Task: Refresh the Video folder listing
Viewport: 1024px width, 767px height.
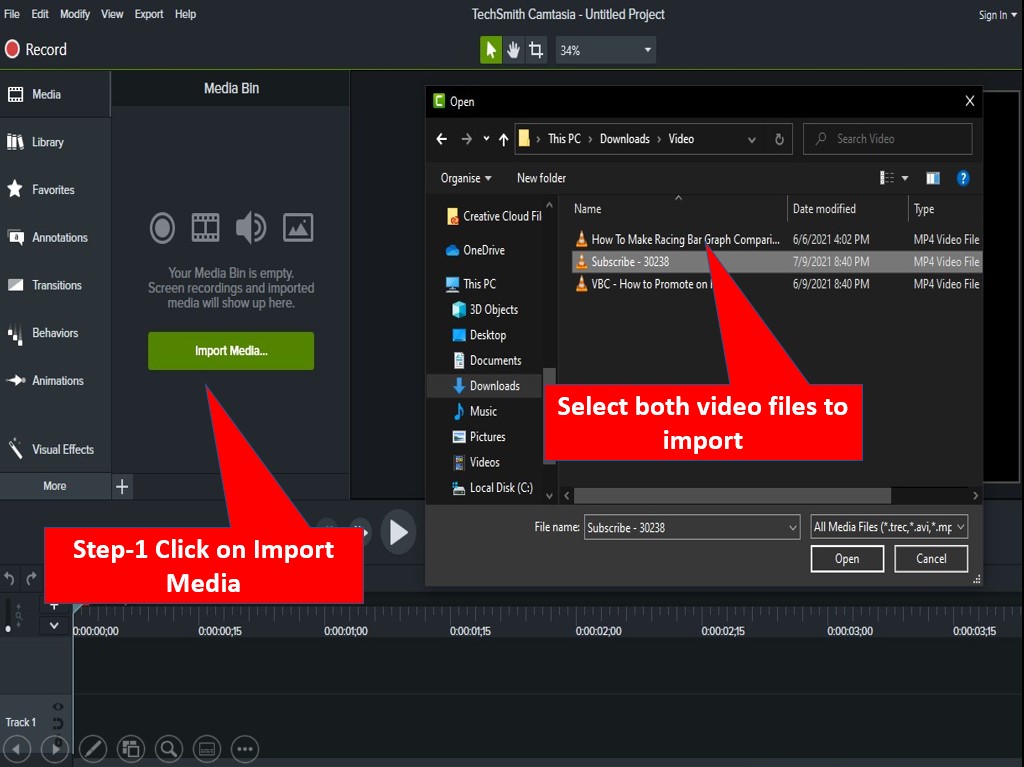Action: point(779,139)
